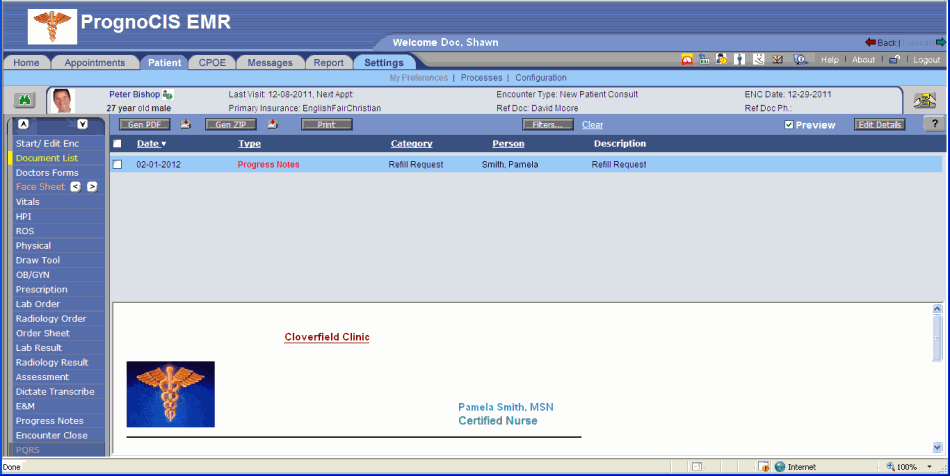This screenshot has height=476, width=950.
Task: Sort documents by Date column
Action: pyautogui.click(x=151, y=144)
